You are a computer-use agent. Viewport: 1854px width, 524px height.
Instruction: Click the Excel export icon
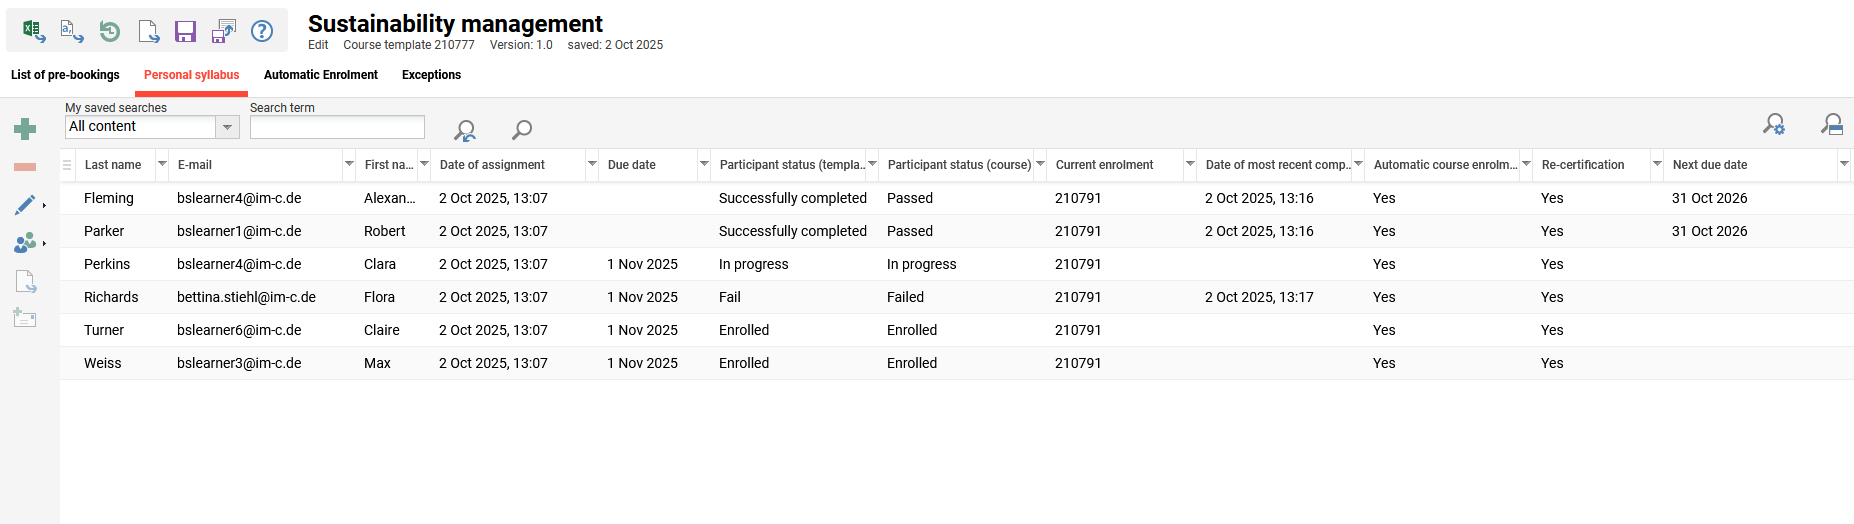coord(33,31)
